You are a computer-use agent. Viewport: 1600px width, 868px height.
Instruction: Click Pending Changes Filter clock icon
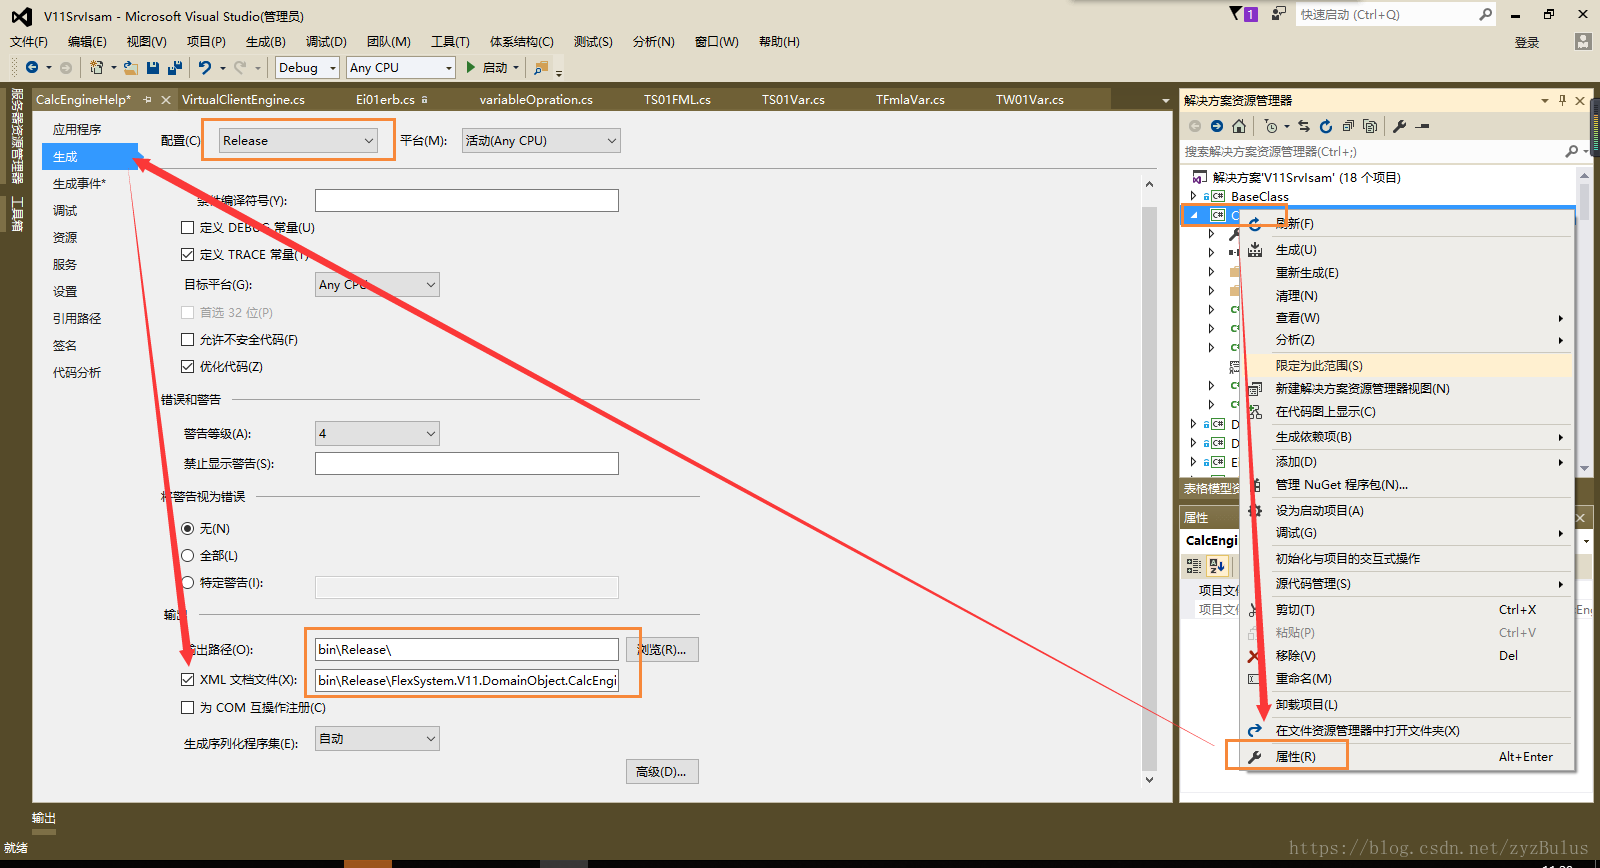1270,126
